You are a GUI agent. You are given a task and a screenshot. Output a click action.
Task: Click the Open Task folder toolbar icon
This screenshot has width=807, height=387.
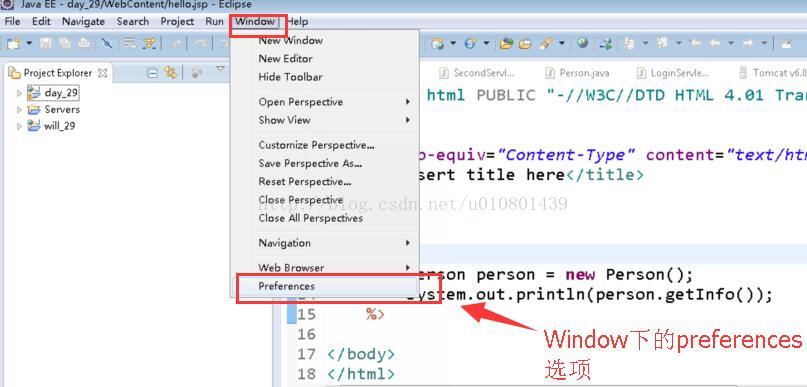tap(525, 44)
